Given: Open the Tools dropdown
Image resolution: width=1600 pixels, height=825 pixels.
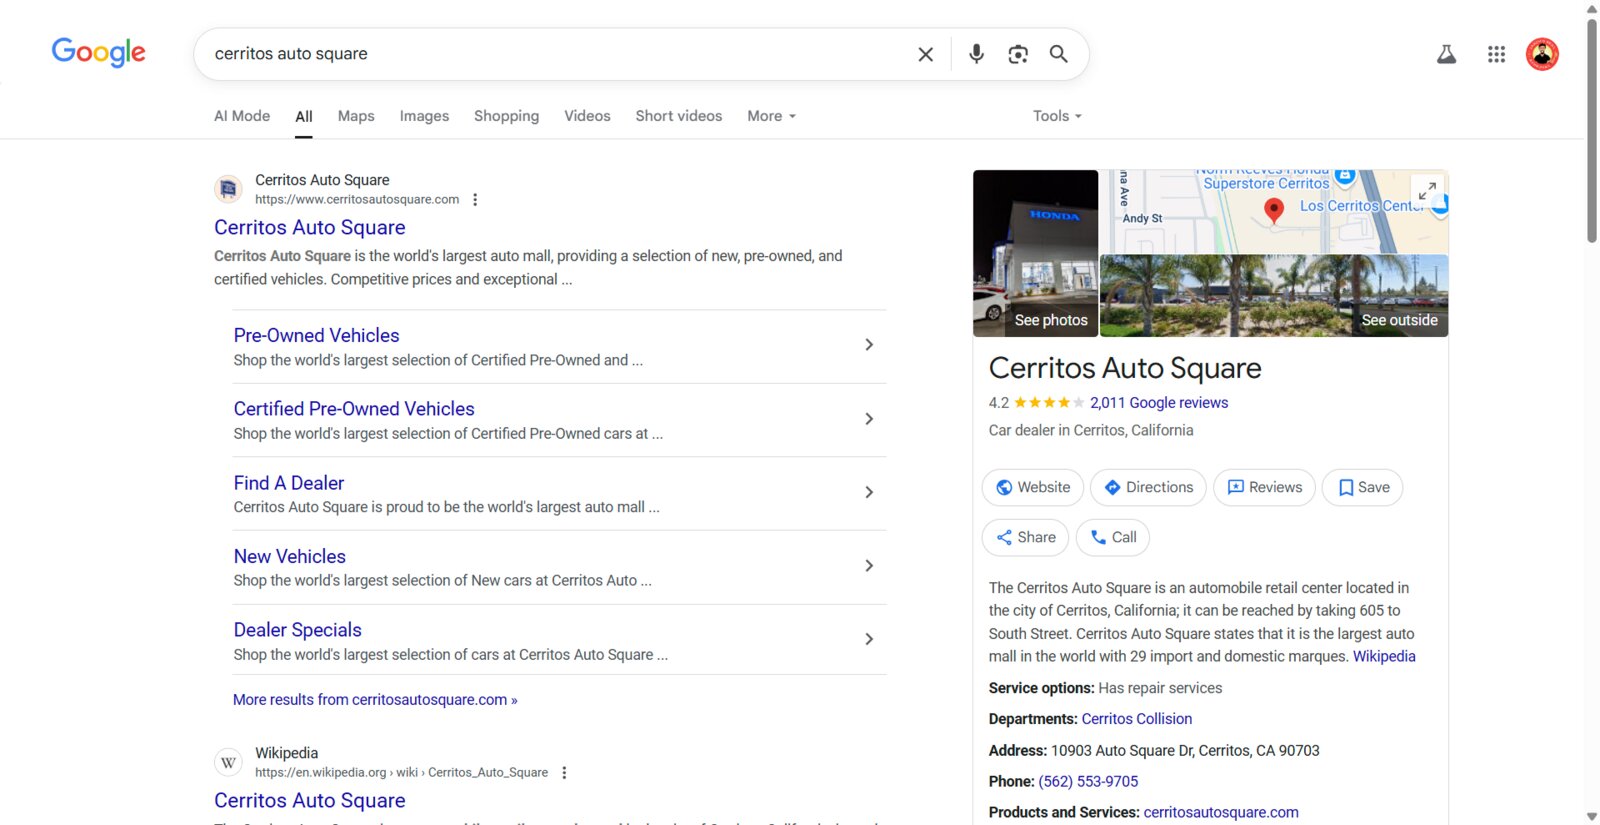Looking at the screenshot, I should [x=1057, y=116].
